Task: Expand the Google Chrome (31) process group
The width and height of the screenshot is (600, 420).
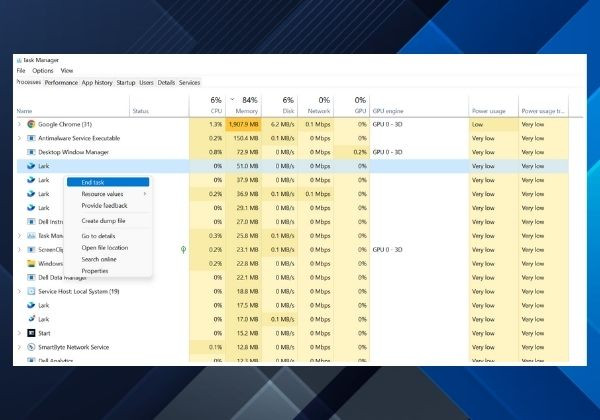Action: [x=19, y=124]
